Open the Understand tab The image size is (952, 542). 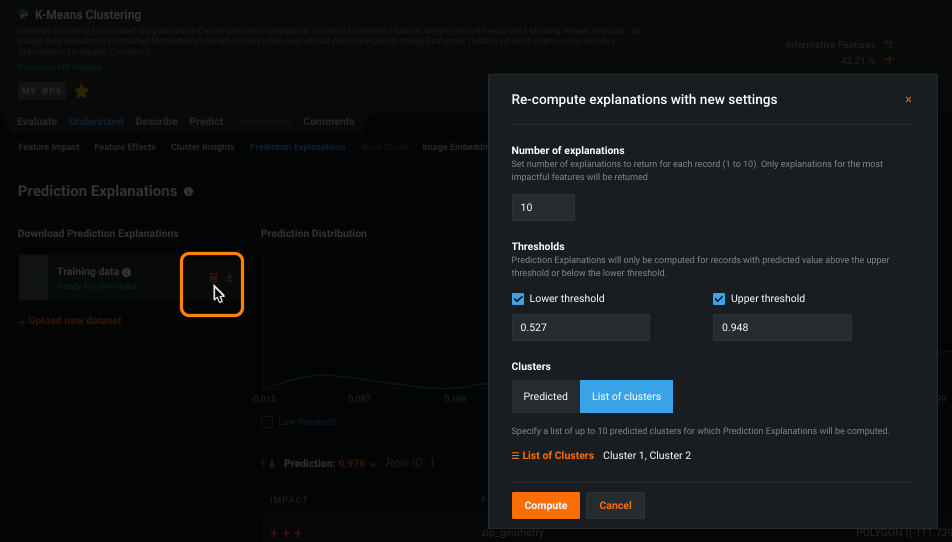pyautogui.click(x=96, y=121)
